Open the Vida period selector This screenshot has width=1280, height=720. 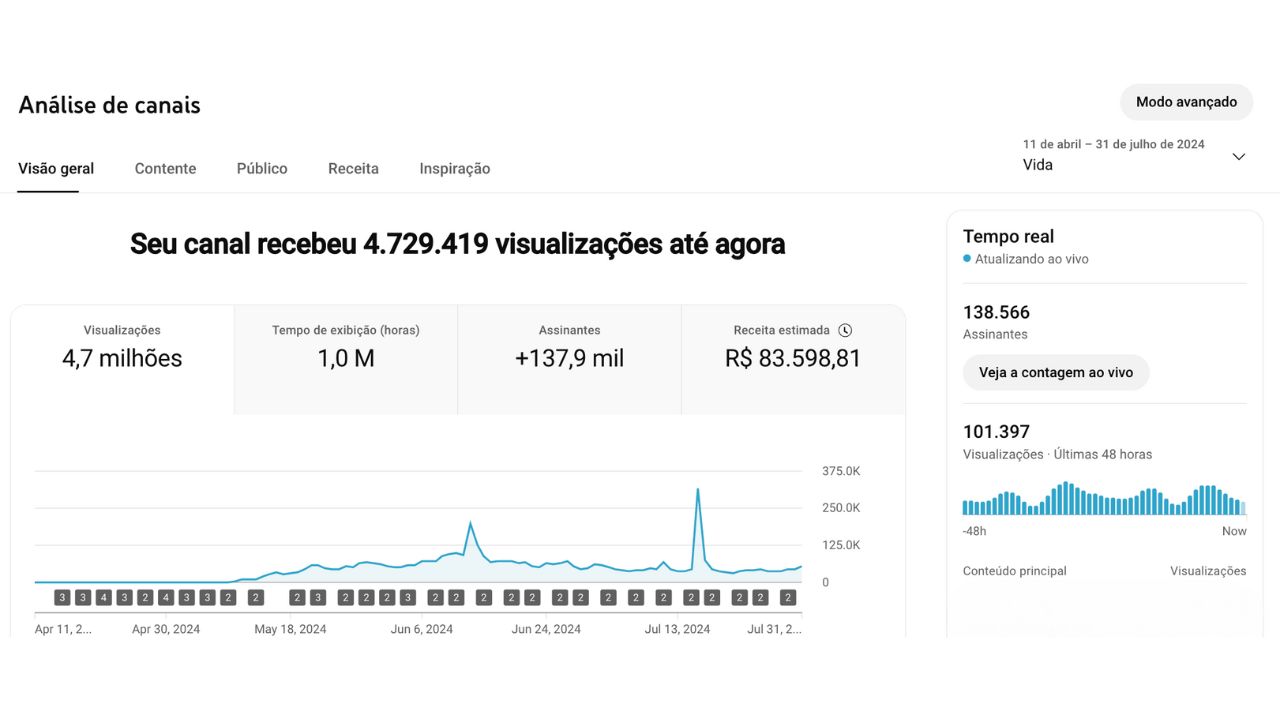1038,165
